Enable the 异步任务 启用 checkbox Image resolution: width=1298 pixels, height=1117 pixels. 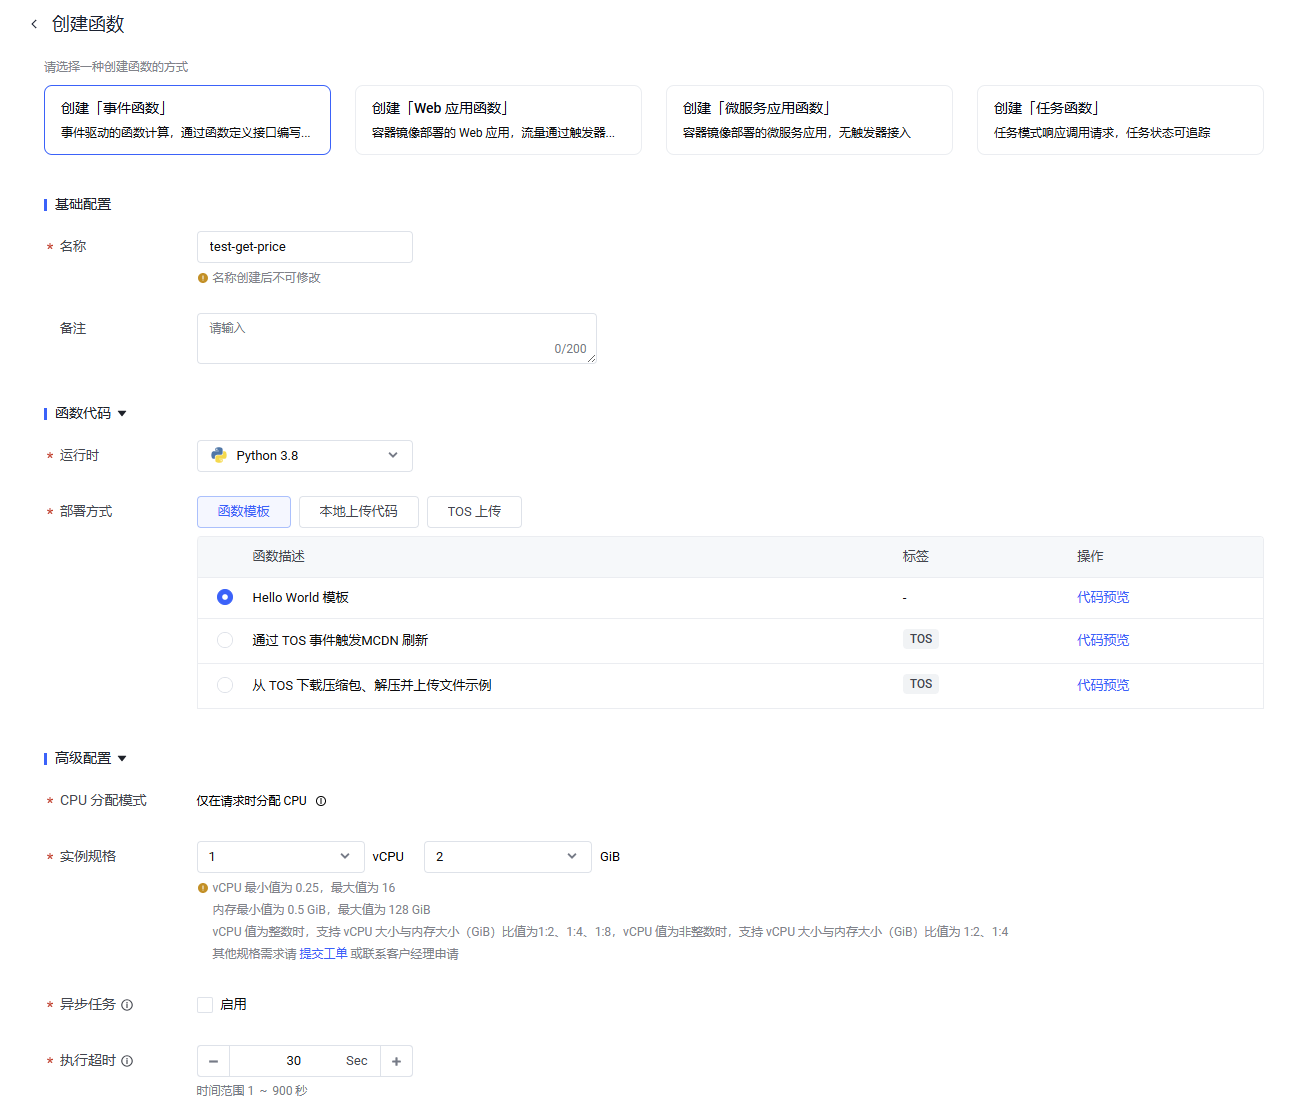pyautogui.click(x=205, y=1005)
